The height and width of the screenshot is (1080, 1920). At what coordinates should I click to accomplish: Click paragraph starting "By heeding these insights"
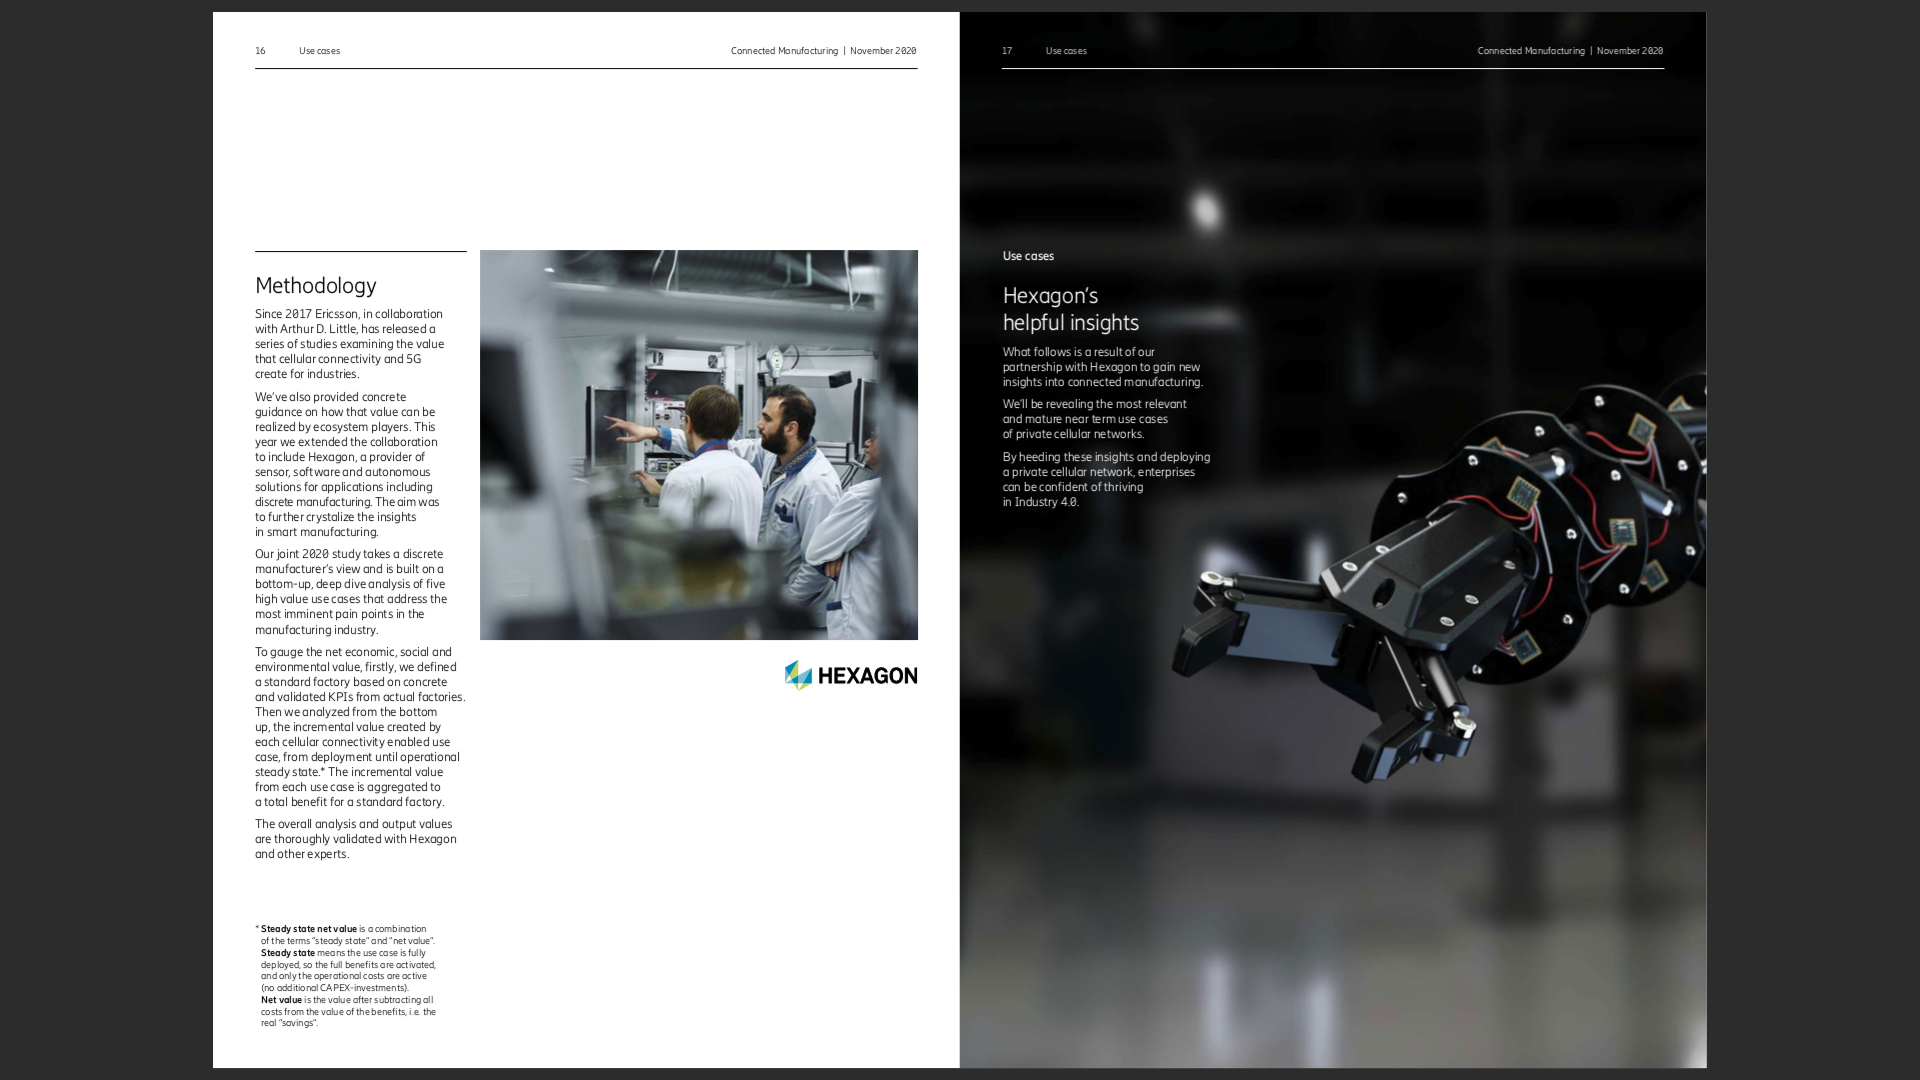point(1107,479)
